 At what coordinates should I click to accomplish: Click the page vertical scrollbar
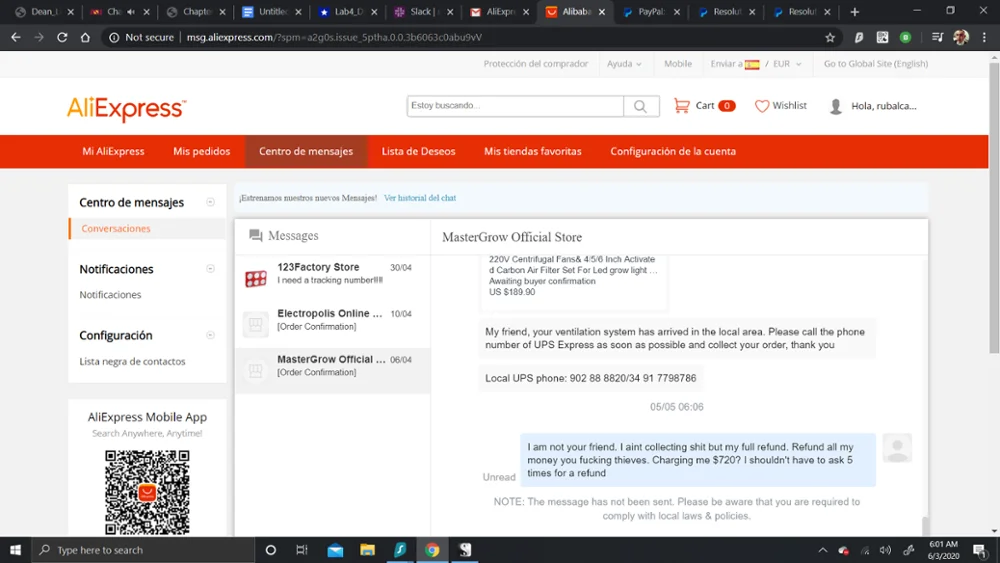[x=994, y=207]
